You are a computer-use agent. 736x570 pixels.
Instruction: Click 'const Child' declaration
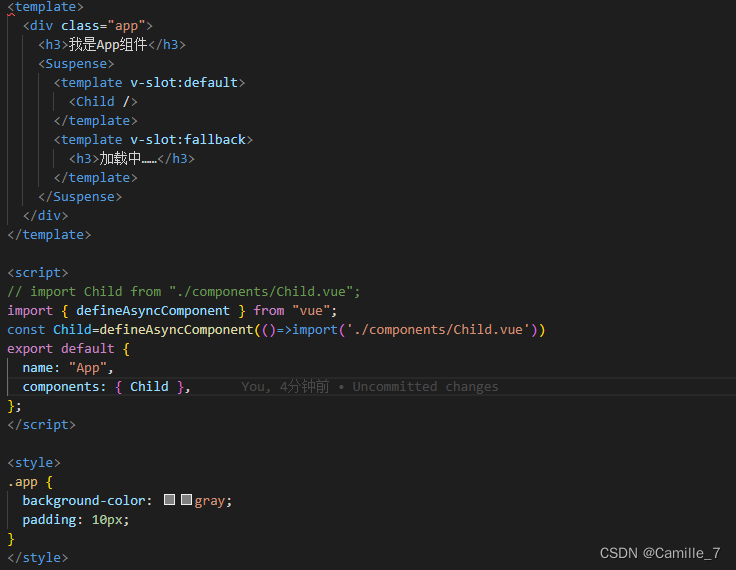(x=49, y=330)
